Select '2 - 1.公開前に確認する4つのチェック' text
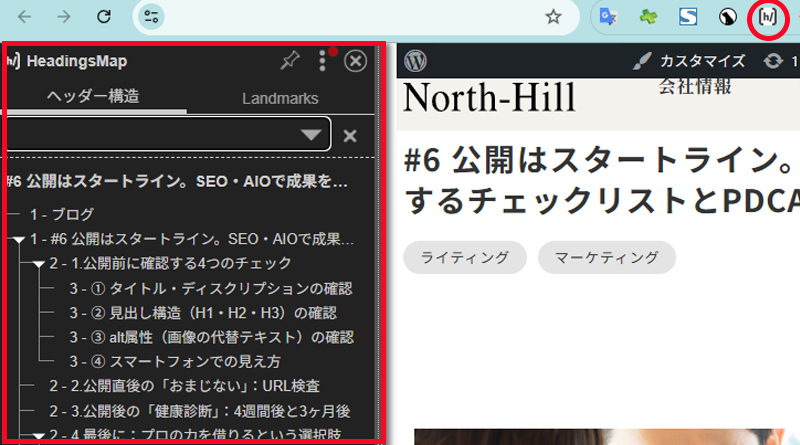Image resolution: width=800 pixels, height=445 pixels. click(170, 263)
